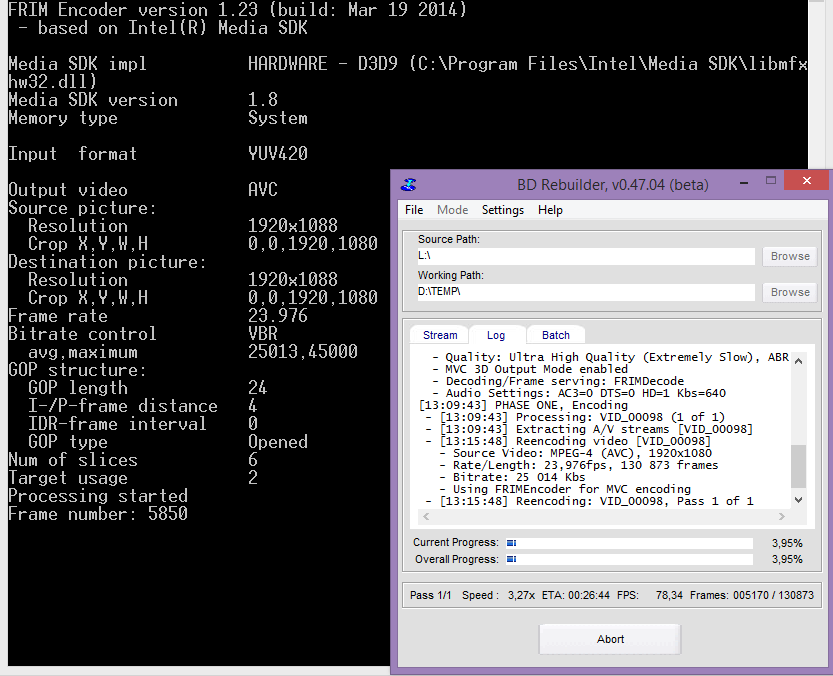Click the Current Progress 3,95% value
The height and width of the screenshot is (676, 833).
[x=787, y=544]
